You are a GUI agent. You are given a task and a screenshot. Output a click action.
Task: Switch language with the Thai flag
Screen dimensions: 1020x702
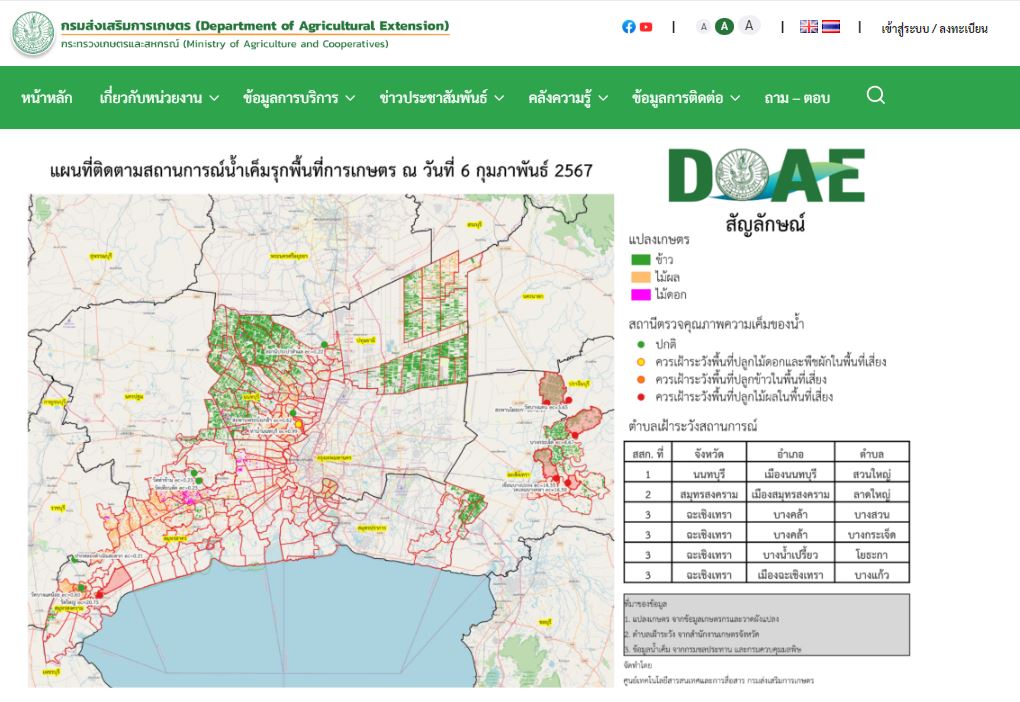pyautogui.click(x=831, y=27)
